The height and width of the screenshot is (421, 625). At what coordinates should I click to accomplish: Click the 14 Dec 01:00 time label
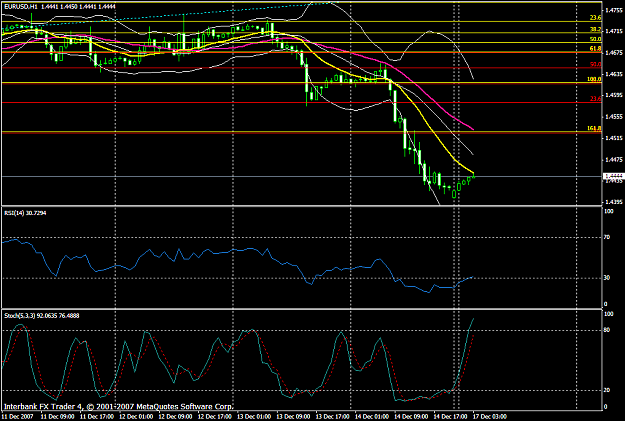[370, 416]
